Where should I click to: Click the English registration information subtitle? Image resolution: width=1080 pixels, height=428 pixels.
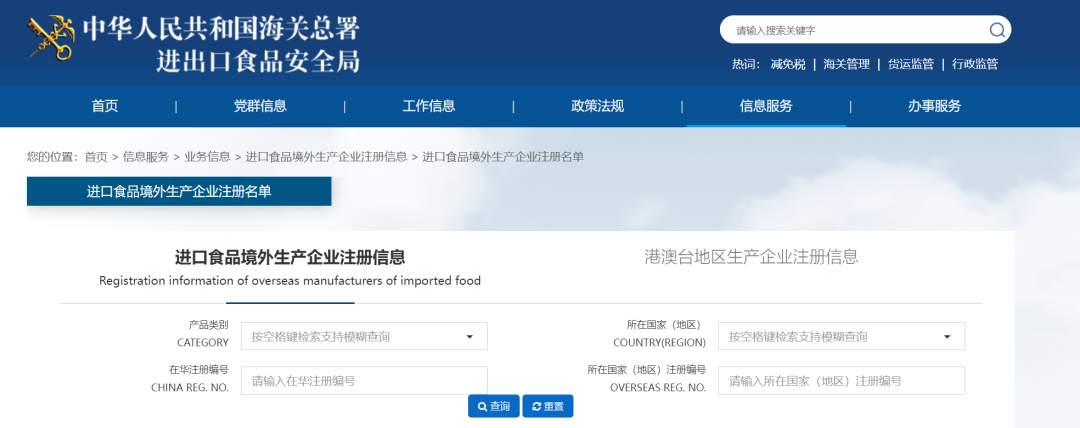[290, 281]
